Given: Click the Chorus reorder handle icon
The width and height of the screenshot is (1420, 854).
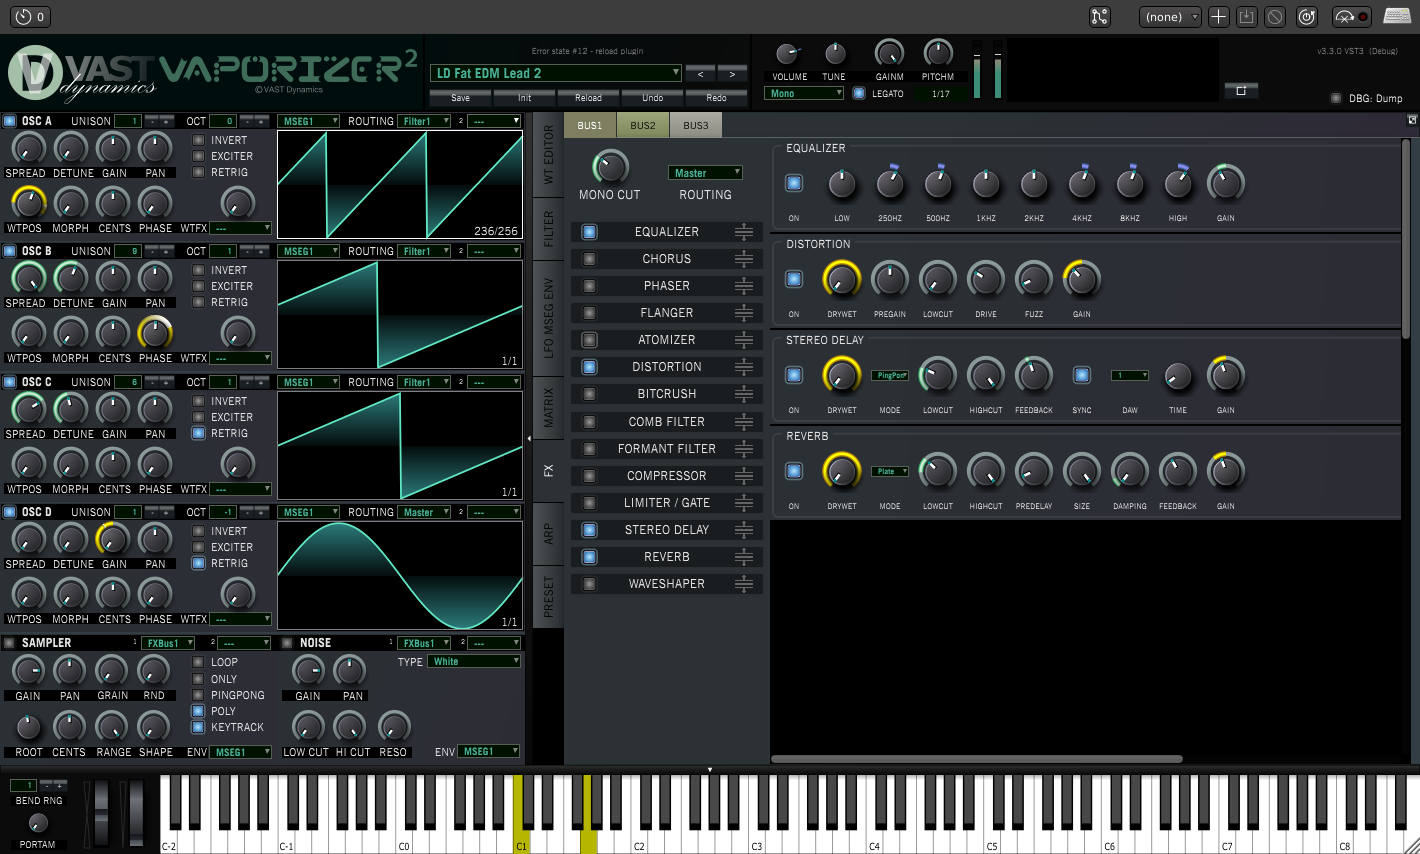Looking at the screenshot, I should (x=743, y=259).
